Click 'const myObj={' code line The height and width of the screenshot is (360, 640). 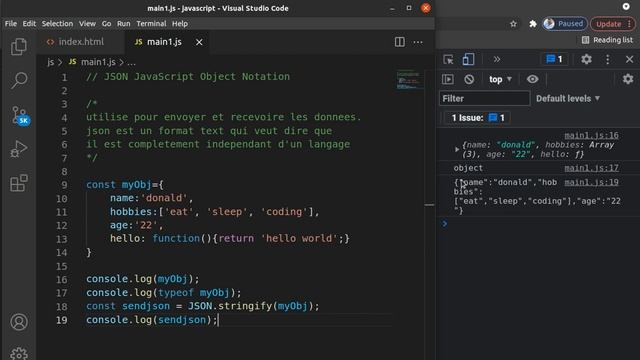coord(124,185)
